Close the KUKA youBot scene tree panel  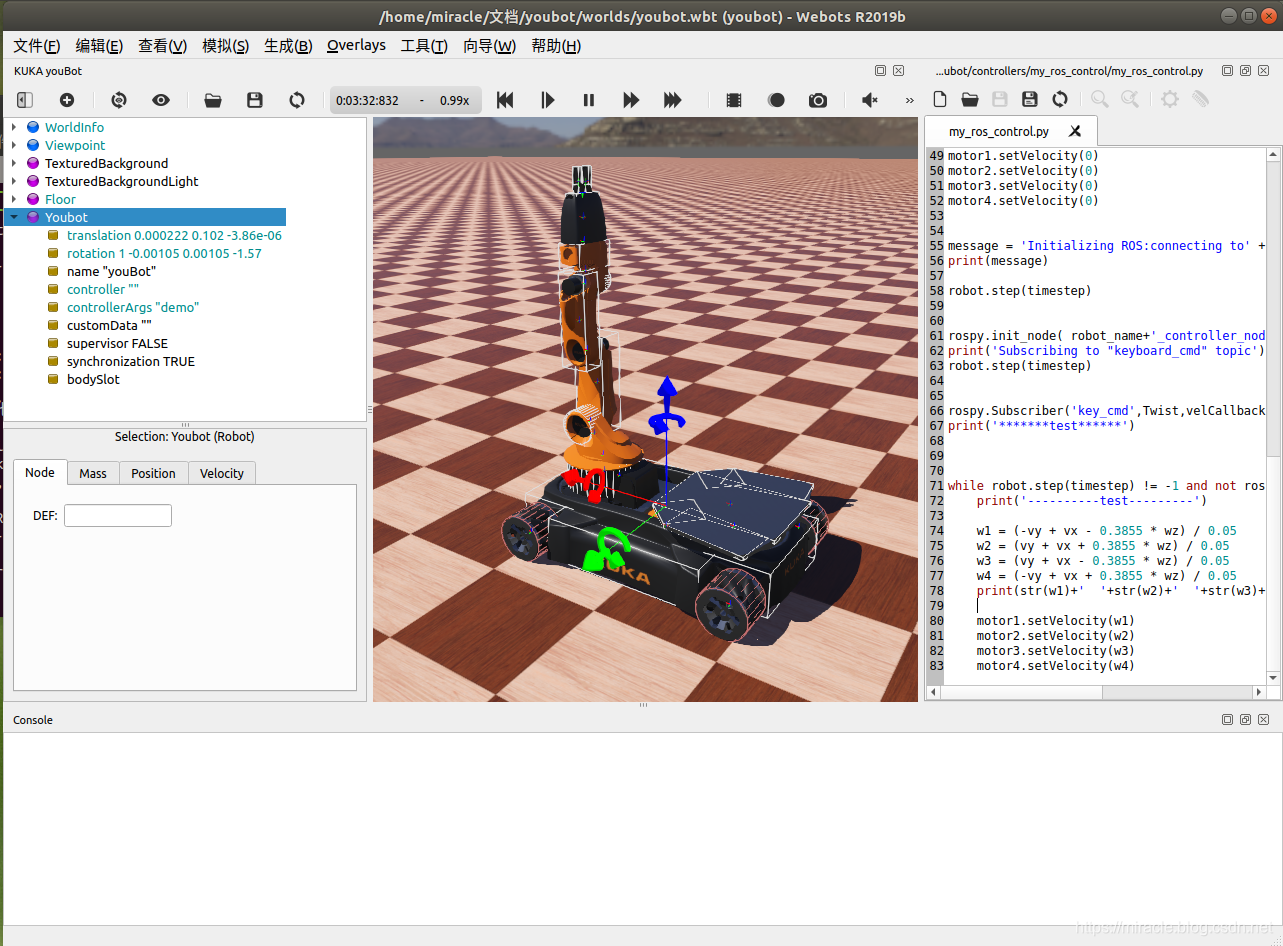[x=898, y=71]
